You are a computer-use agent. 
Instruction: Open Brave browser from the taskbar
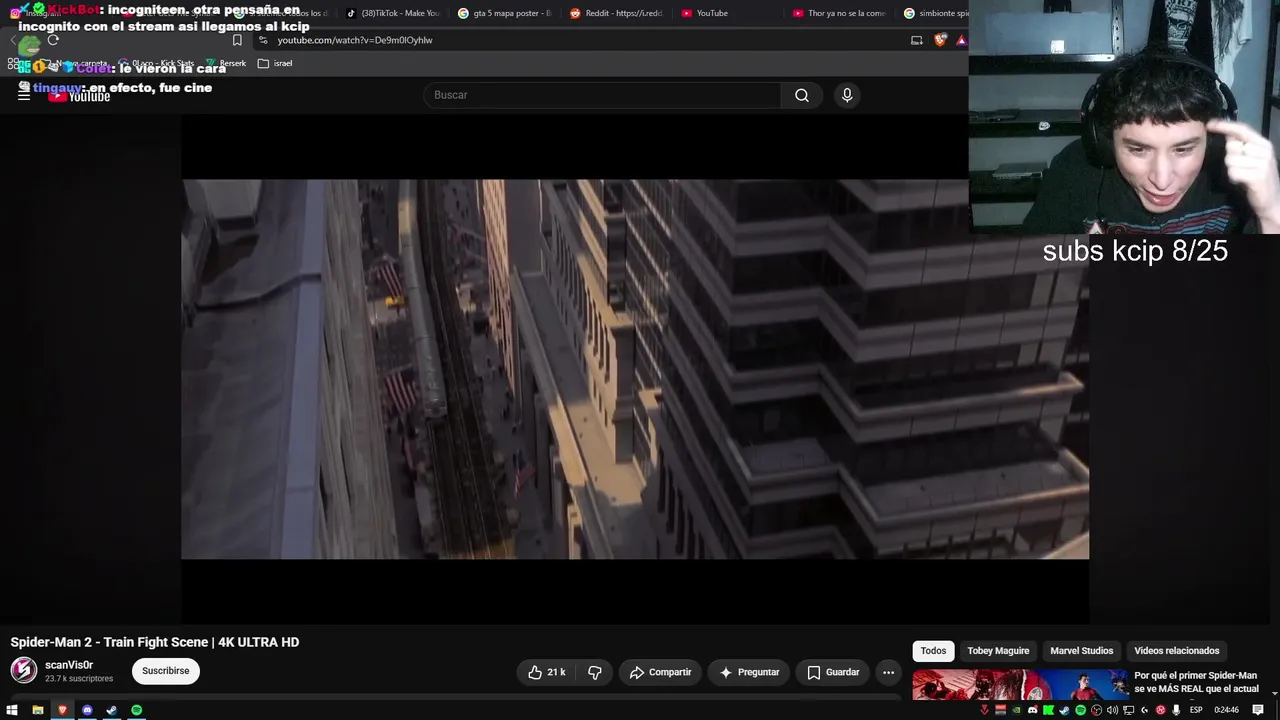coord(62,710)
